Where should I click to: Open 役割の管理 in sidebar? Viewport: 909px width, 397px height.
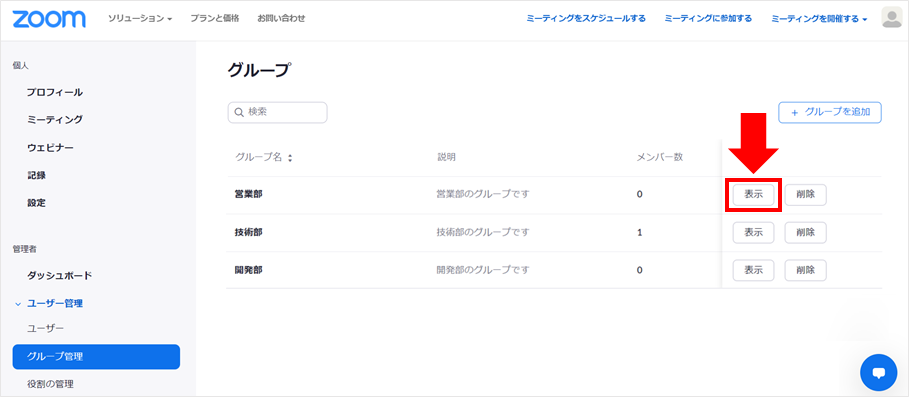50,384
